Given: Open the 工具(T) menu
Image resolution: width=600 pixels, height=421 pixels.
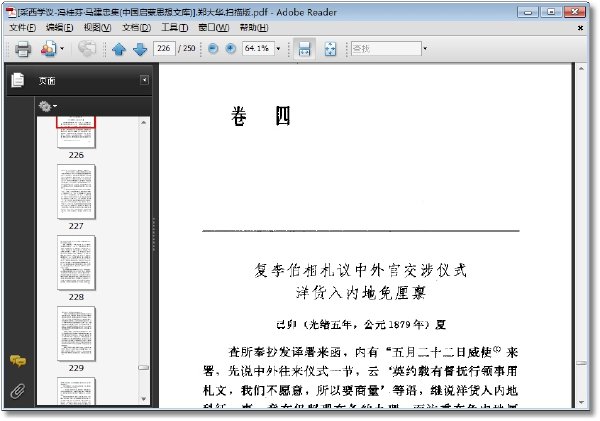Looking at the screenshot, I should pos(174,28).
